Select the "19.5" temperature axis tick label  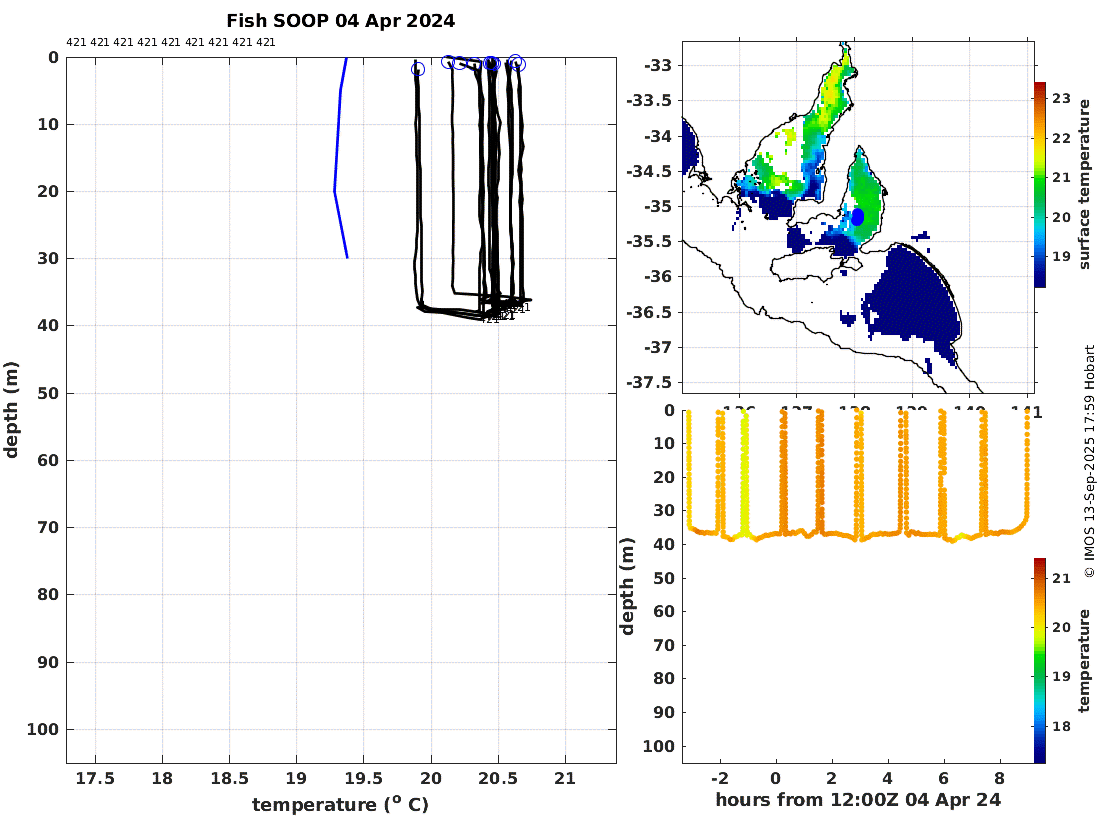[363, 778]
